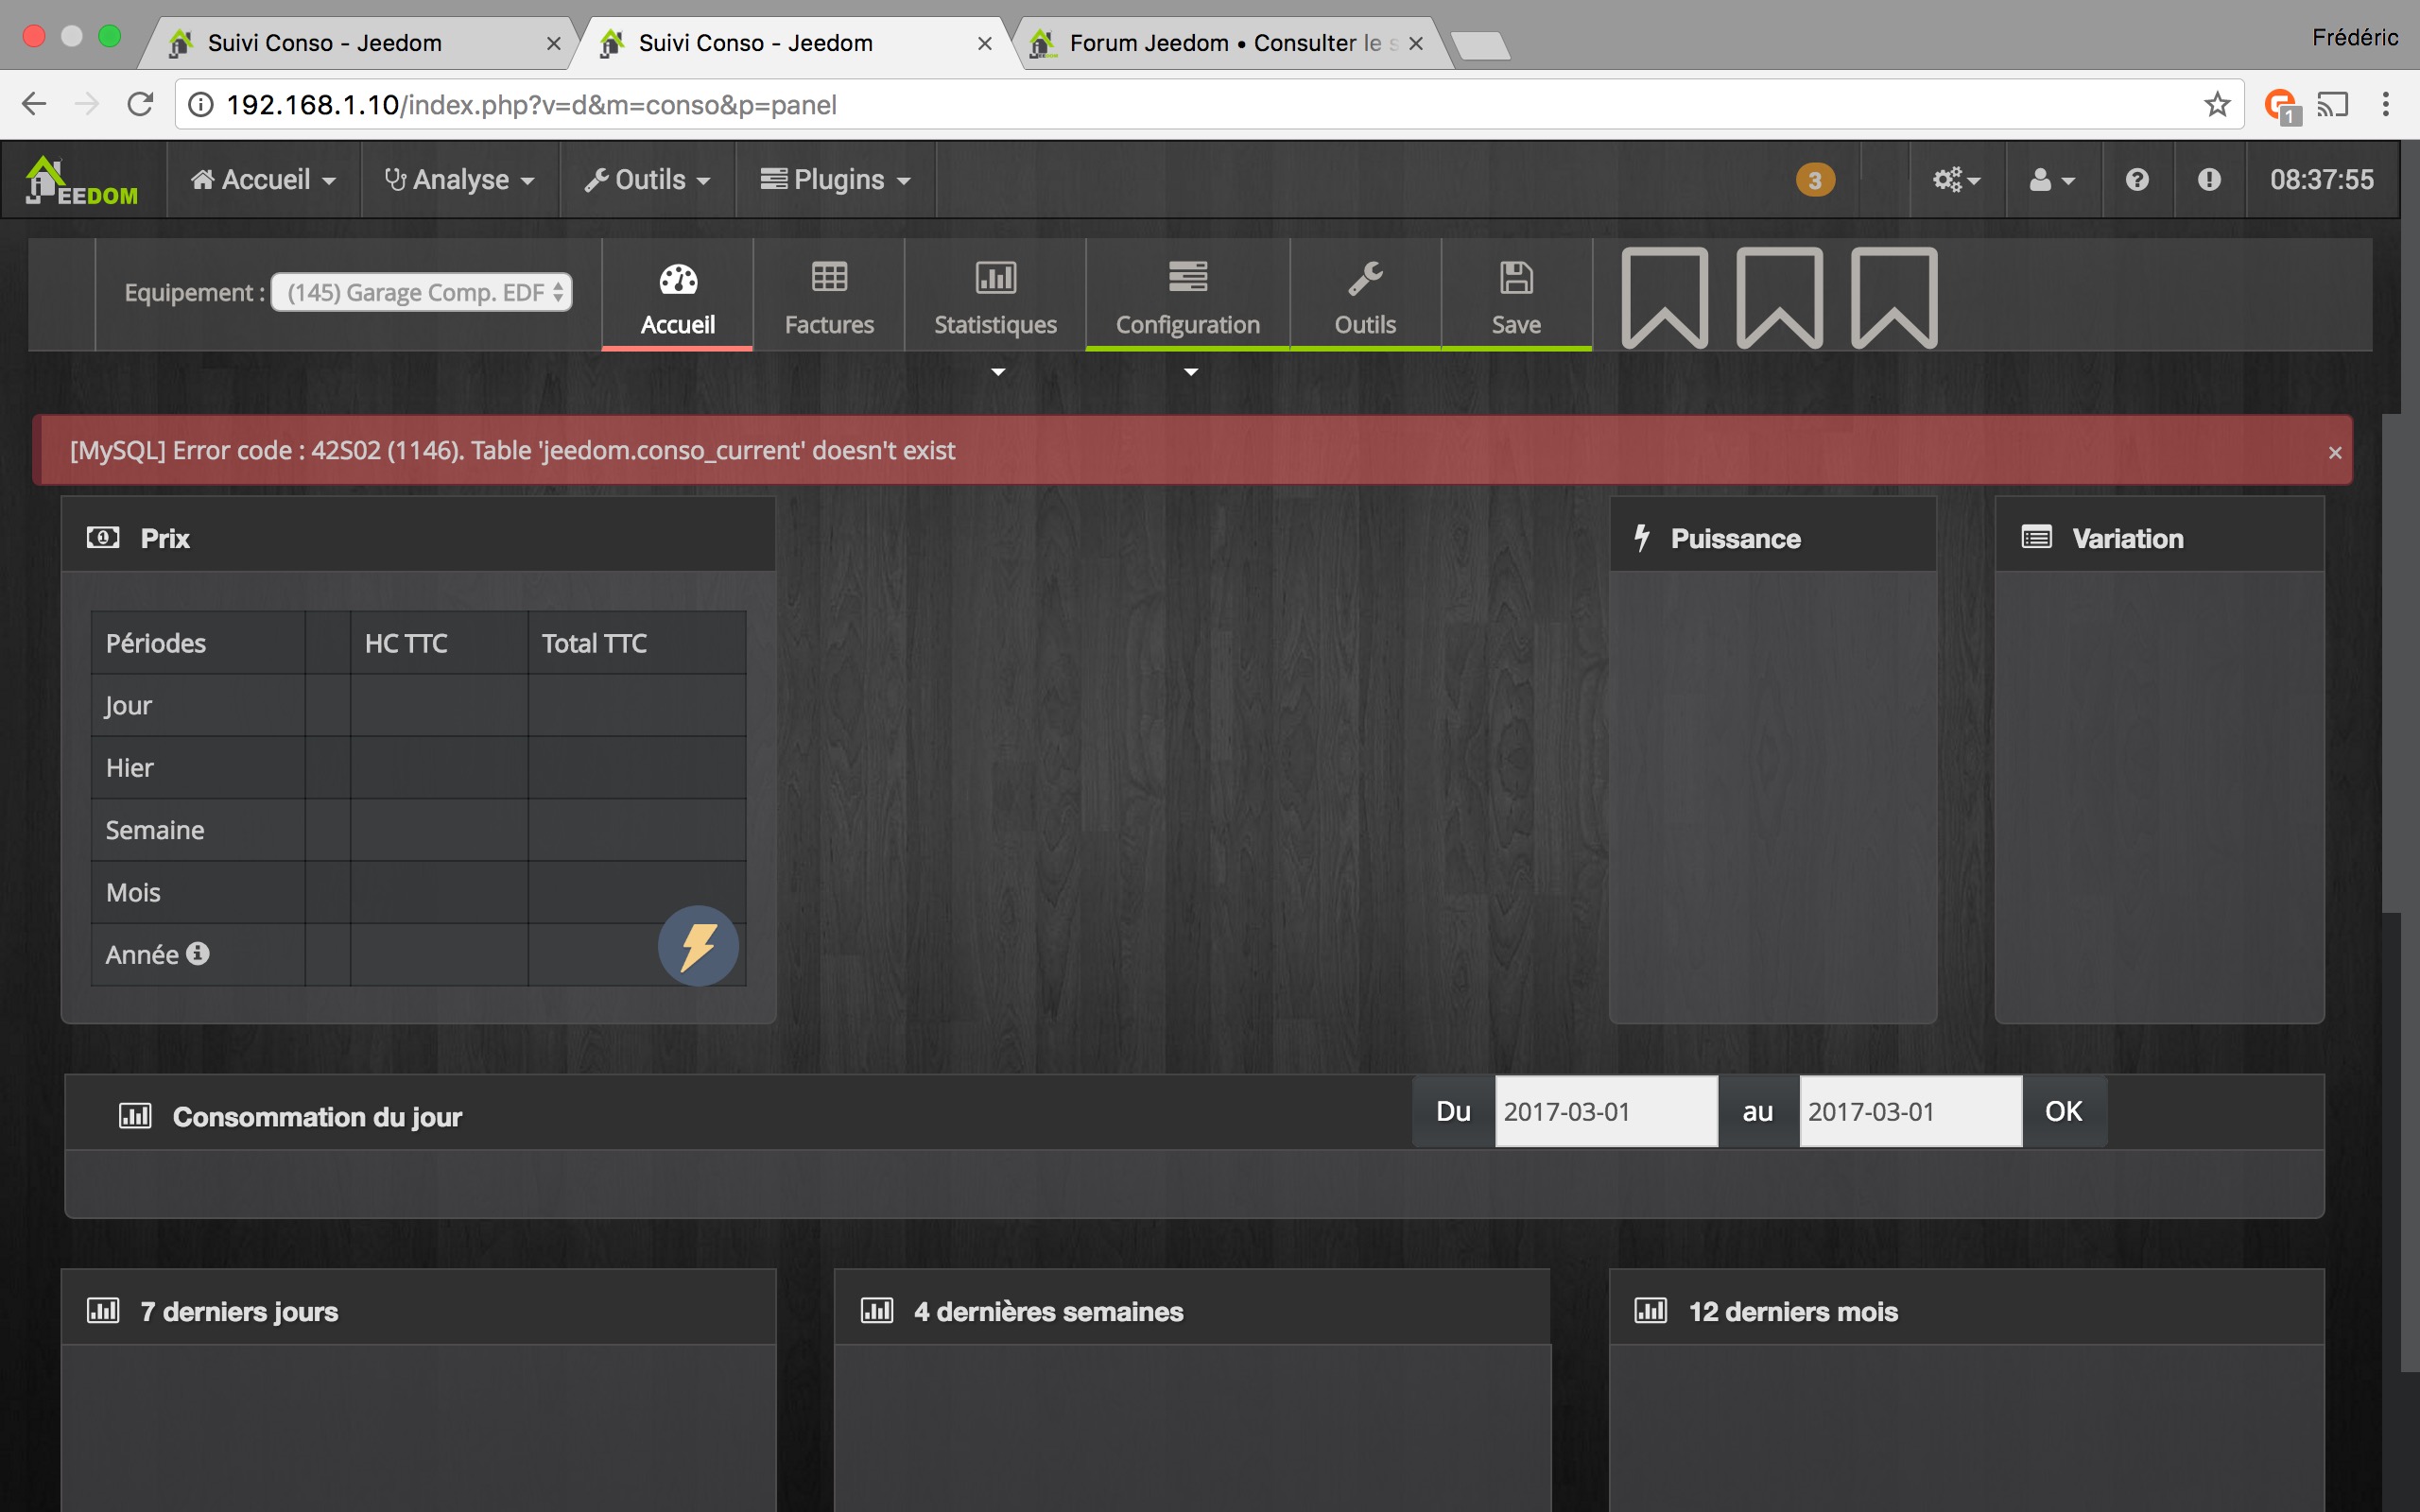Viewport: 2420px width, 1512px height.
Task: Click the orange 3 notifications badge
Action: coord(1815,180)
